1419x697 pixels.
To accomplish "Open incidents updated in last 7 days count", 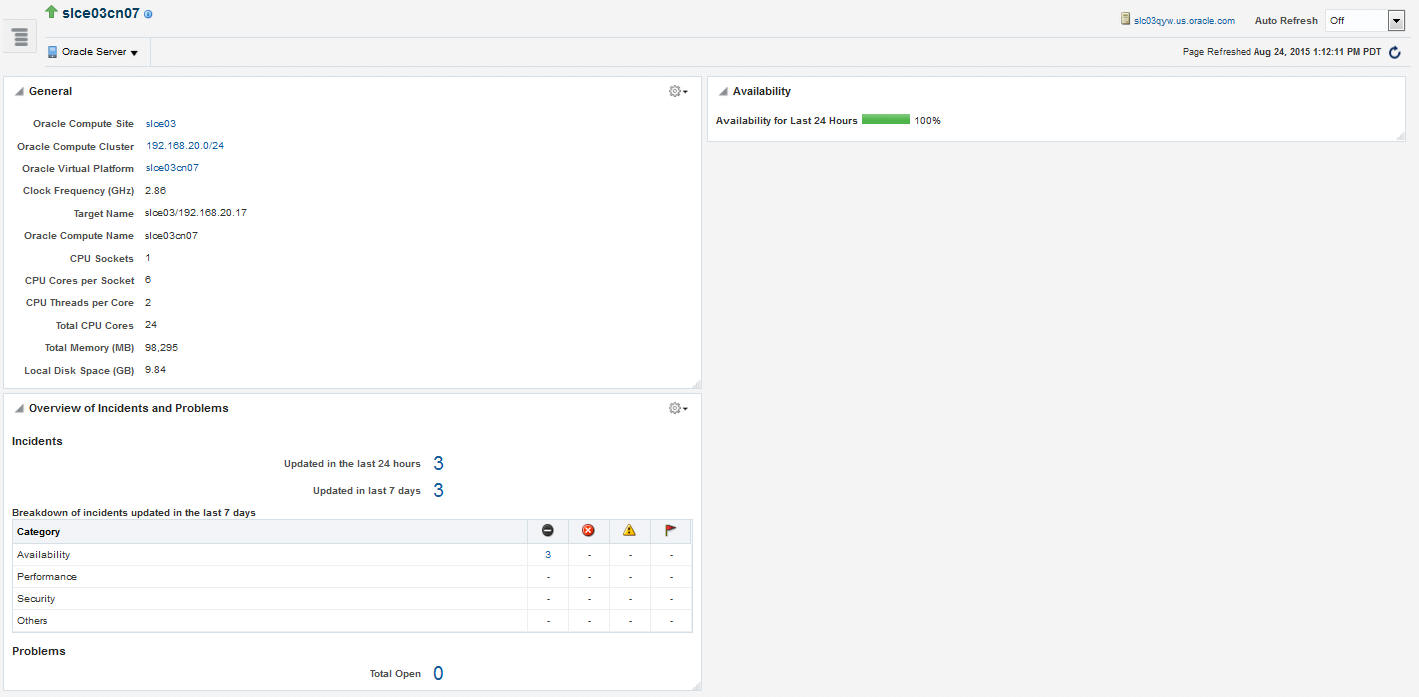I will point(438,490).
